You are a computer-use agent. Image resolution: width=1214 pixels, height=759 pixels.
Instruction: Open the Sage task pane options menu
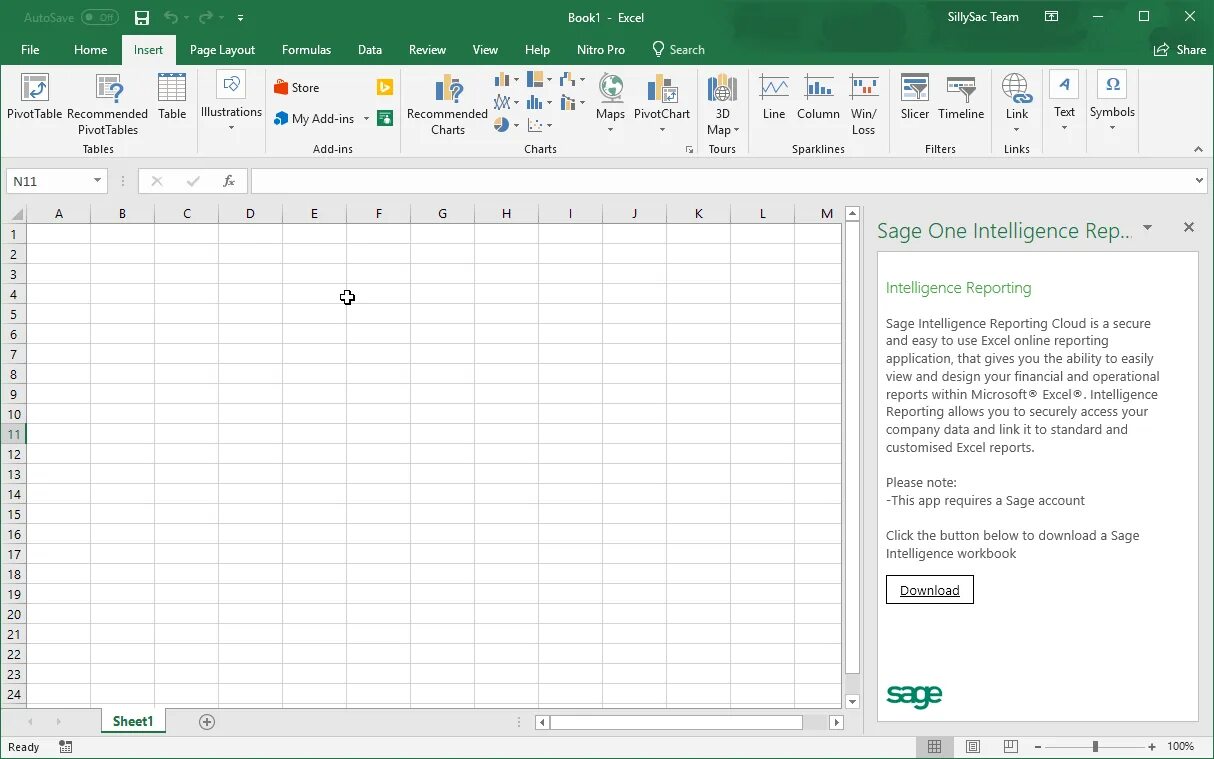coord(1147,228)
